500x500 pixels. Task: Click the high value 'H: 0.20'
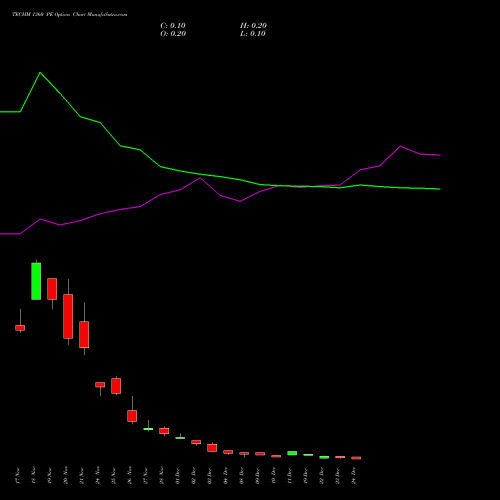point(253,26)
